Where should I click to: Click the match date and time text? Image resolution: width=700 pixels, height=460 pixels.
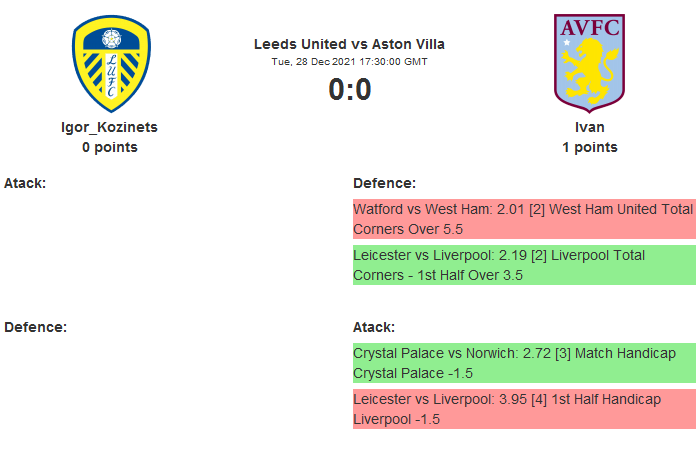349,61
